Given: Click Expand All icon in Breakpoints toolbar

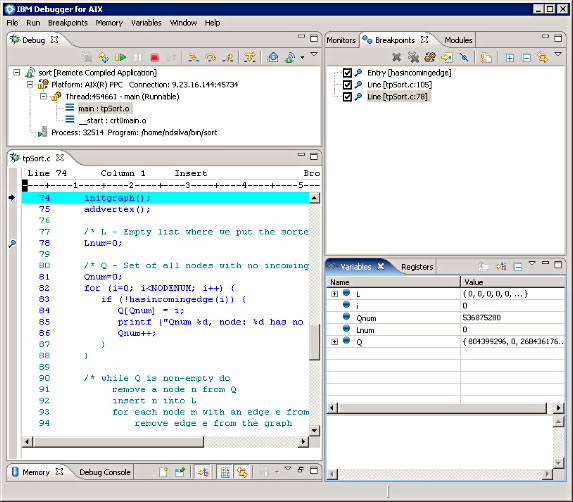Looking at the screenshot, I should click(x=509, y=58).
